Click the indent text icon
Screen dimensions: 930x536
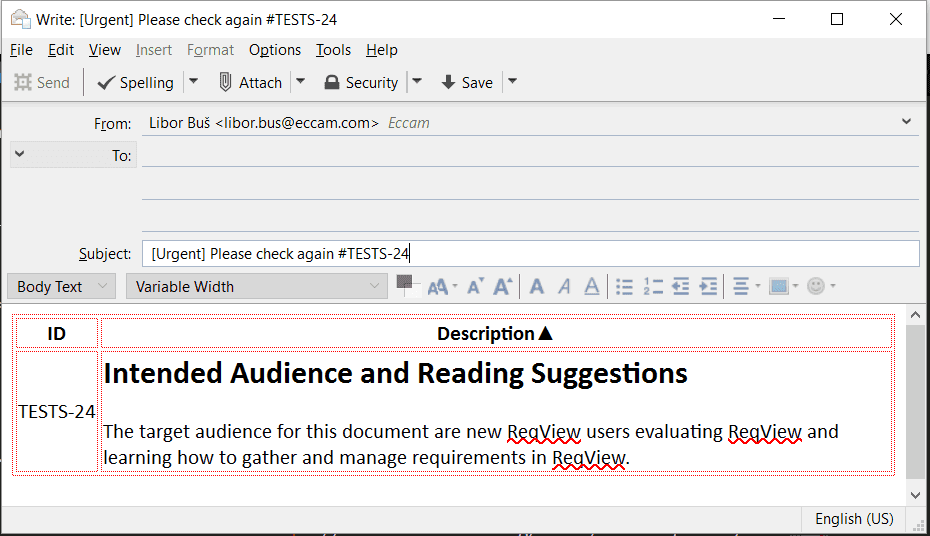tap(709, 286)
